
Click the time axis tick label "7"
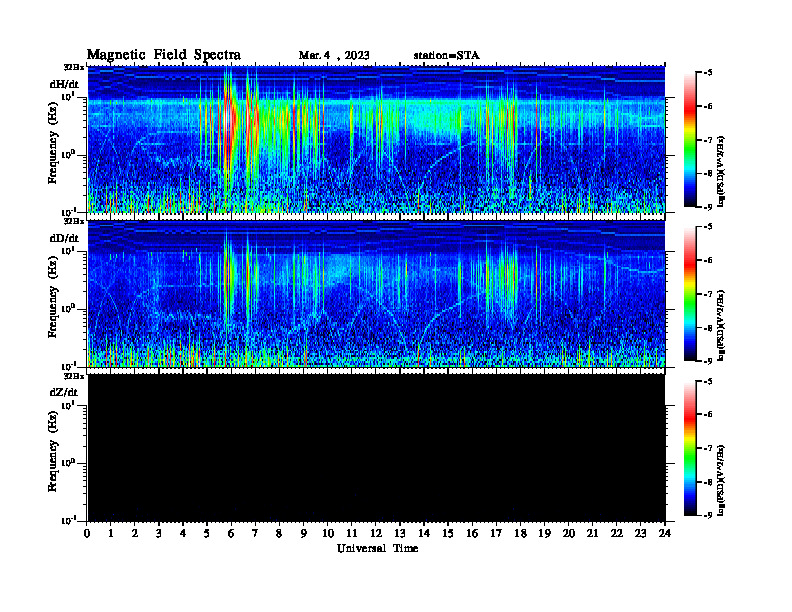tap(256, 533)
